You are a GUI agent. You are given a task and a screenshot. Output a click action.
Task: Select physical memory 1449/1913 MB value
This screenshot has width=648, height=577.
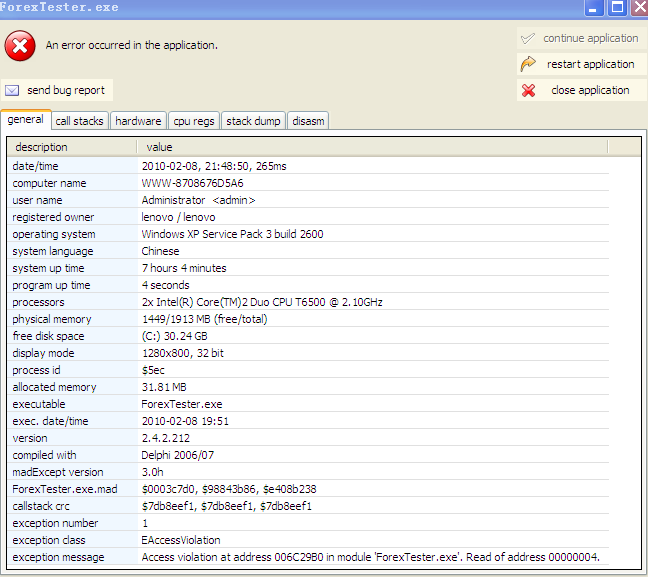(205, 319)
